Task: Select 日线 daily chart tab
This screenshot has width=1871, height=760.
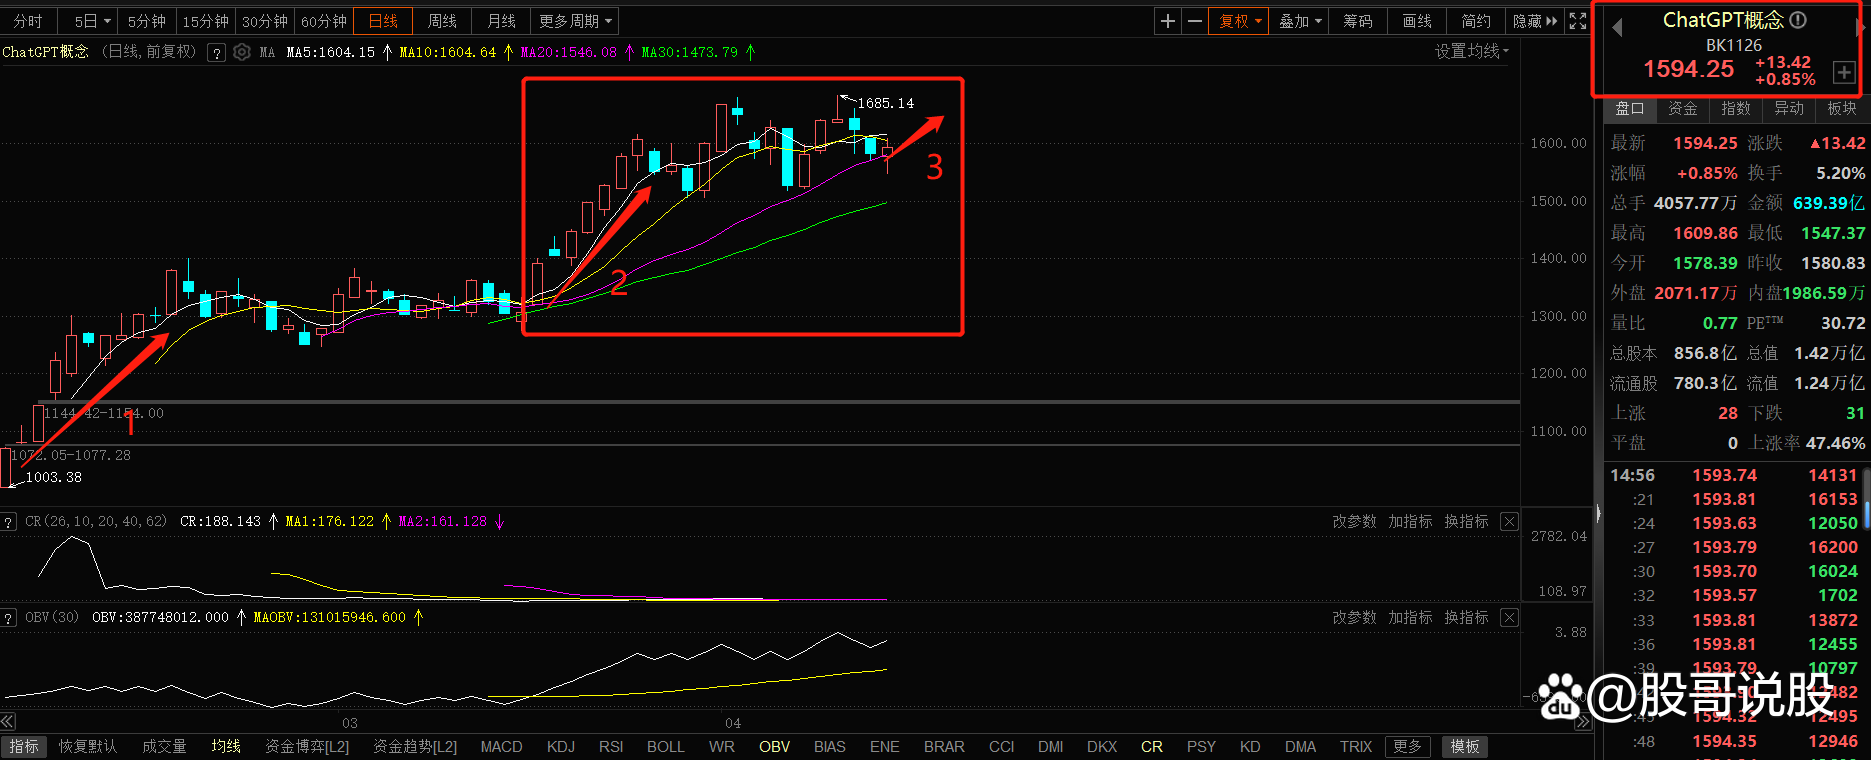Action: tap(383, 21)
